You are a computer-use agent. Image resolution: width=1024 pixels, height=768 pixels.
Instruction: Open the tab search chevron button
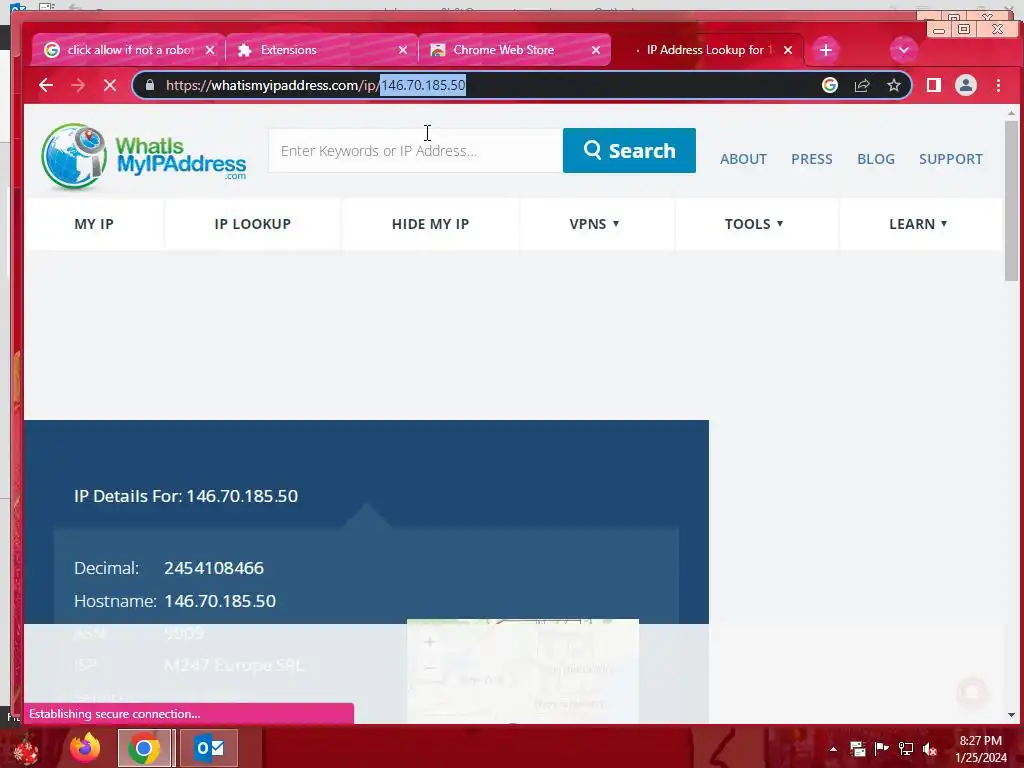903,50
